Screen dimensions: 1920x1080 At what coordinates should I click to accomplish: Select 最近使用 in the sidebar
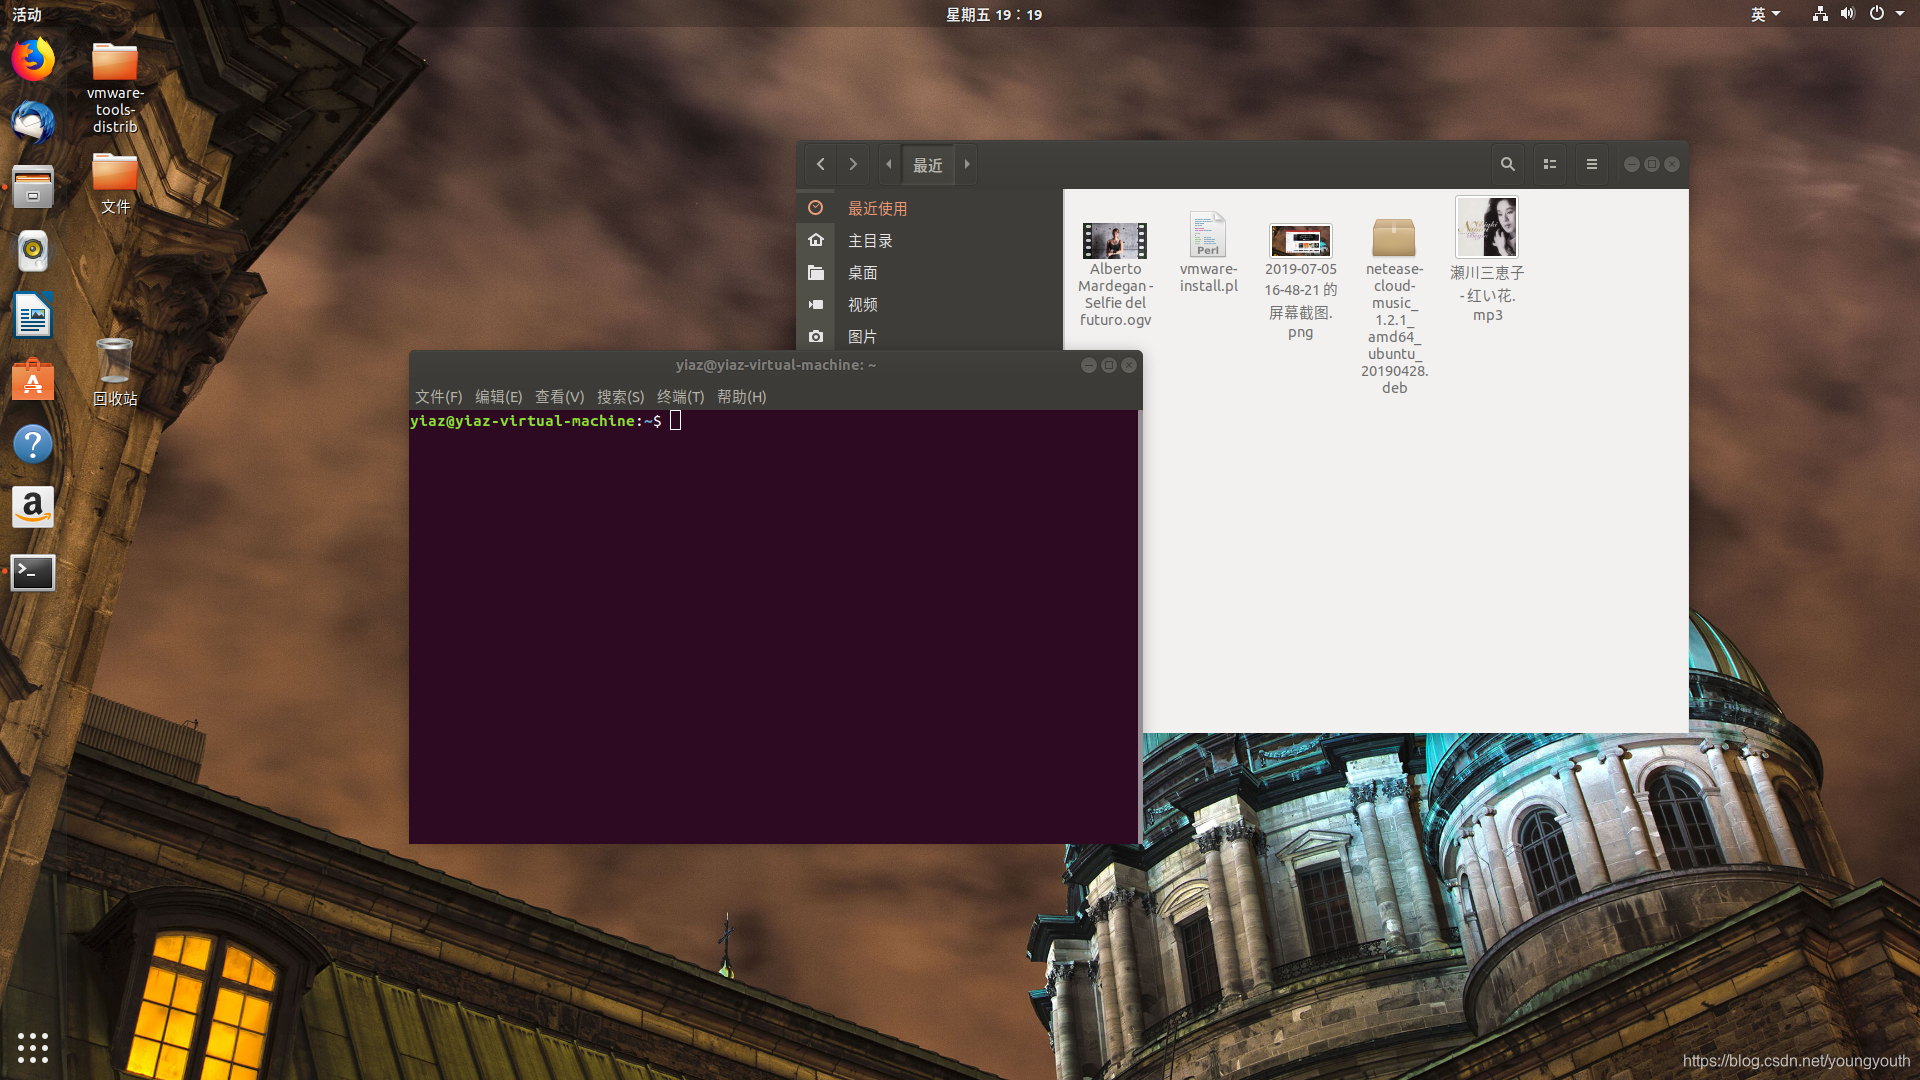click(x=877, y=208)
